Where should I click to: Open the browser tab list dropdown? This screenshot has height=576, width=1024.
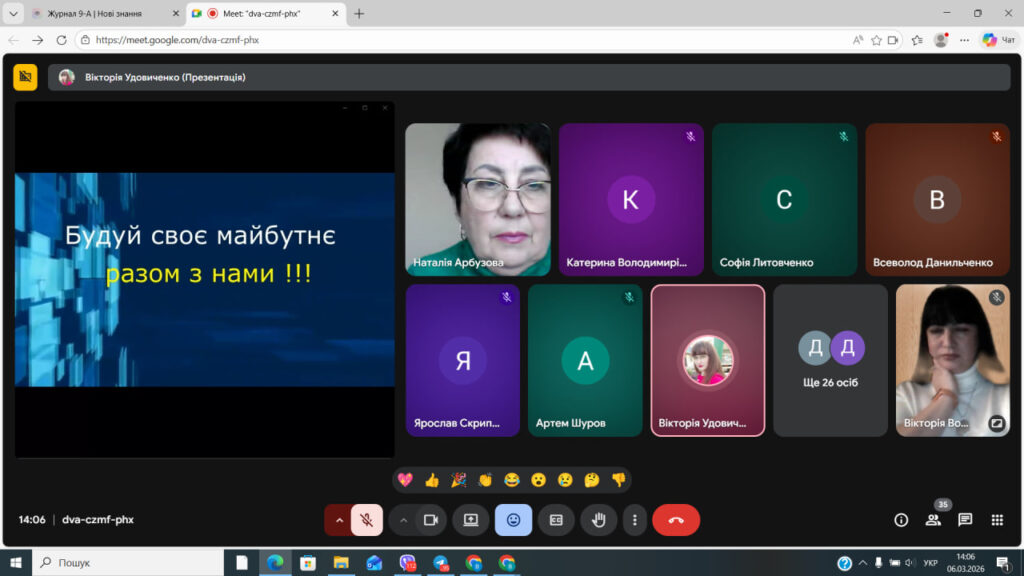click(x=13, y=13)
